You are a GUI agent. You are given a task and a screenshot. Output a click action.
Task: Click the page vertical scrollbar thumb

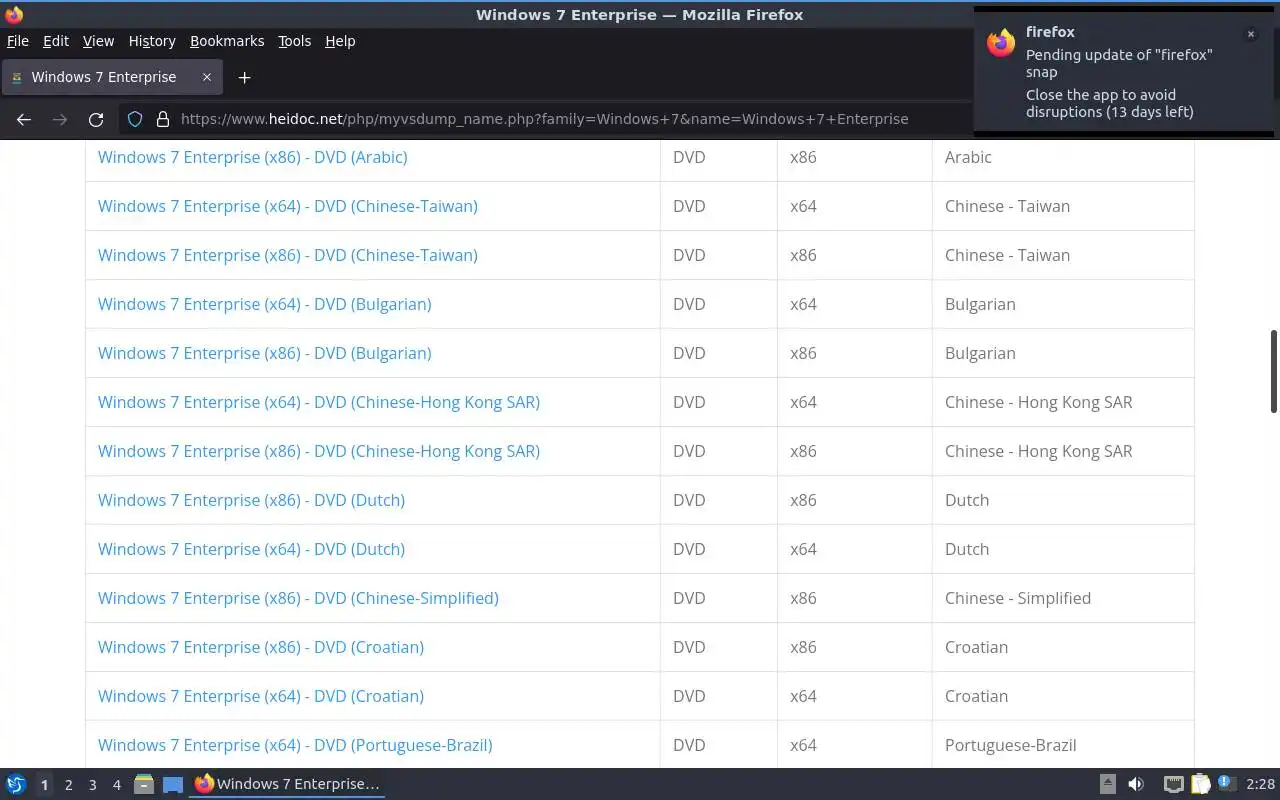coord(1273,370)
